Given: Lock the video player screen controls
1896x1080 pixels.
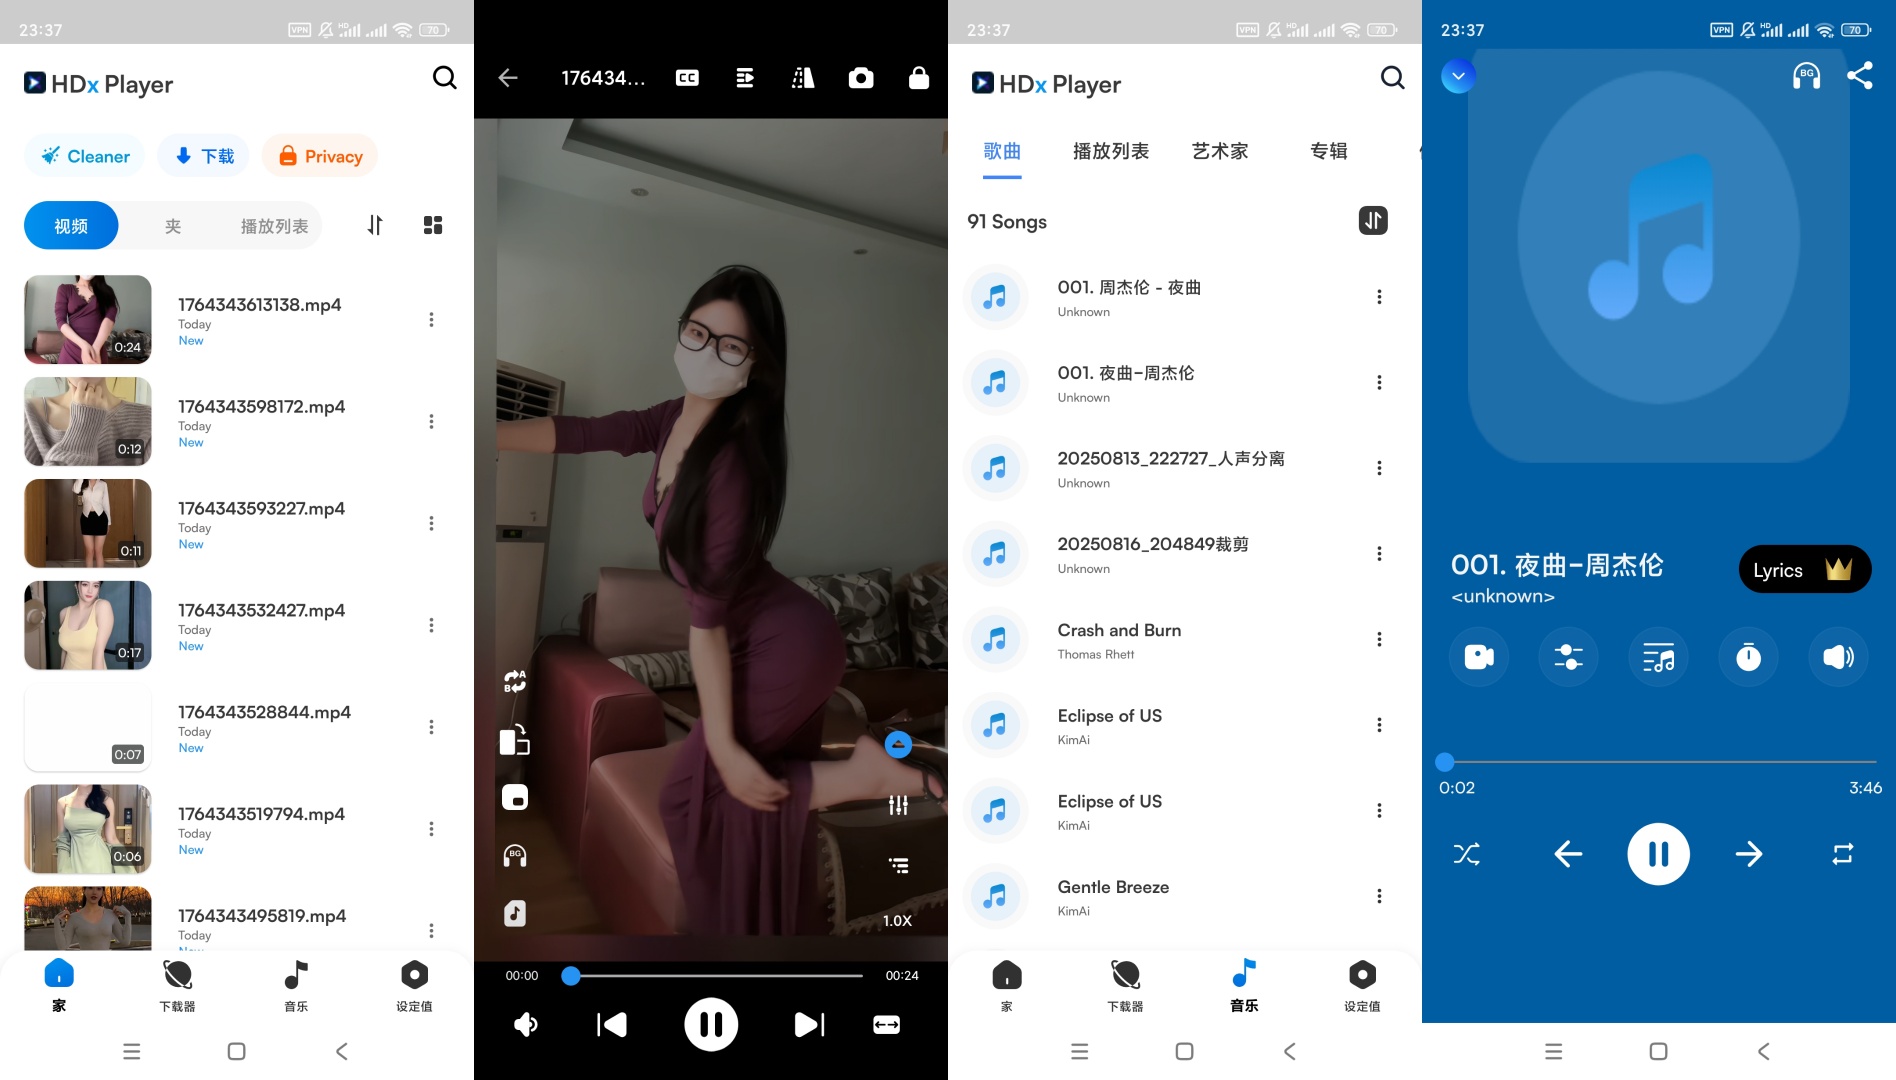Looking at the screenshot, I should tap(918, 78).
